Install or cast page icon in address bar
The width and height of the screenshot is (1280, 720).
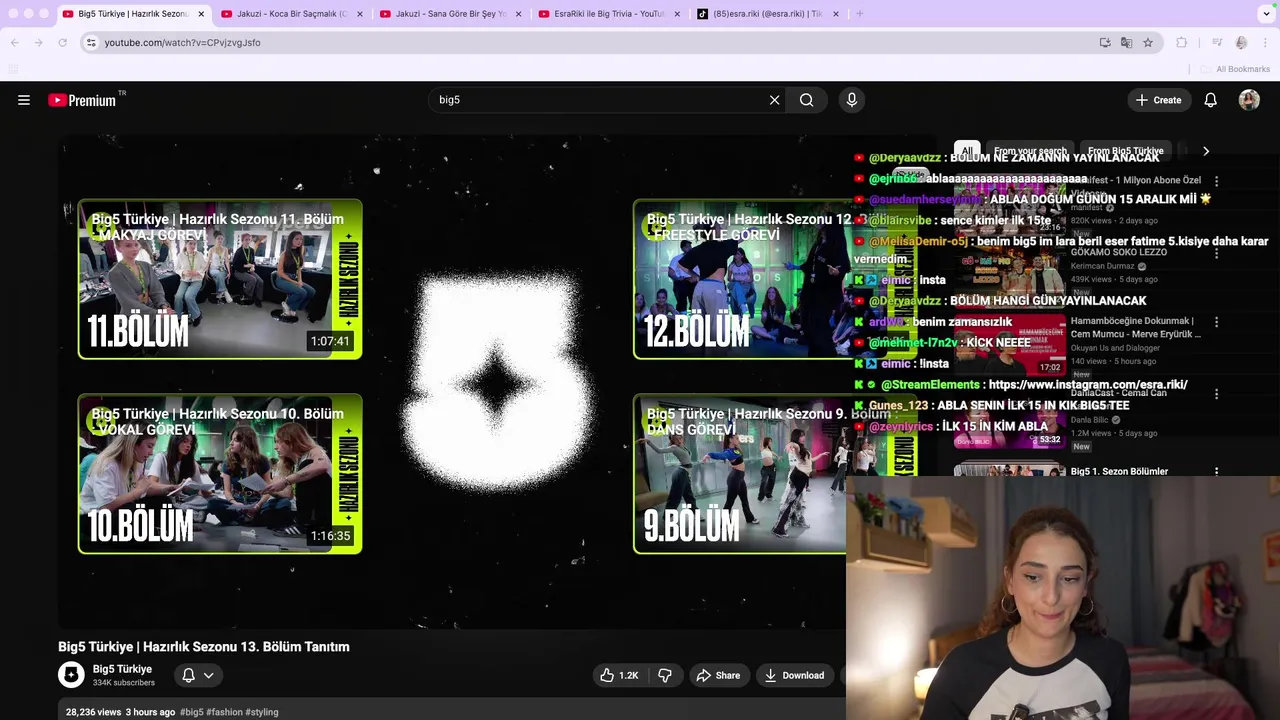coord(1105,43)
